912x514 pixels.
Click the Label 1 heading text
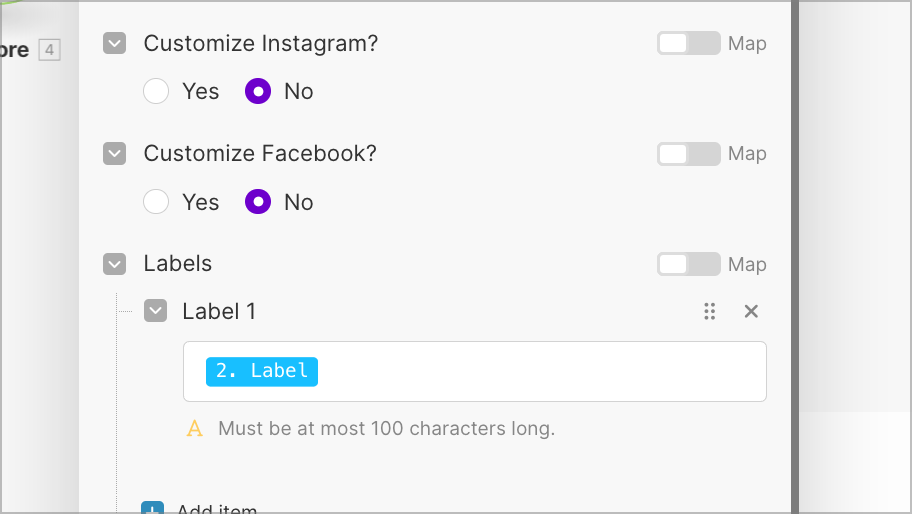pos(219,311)
